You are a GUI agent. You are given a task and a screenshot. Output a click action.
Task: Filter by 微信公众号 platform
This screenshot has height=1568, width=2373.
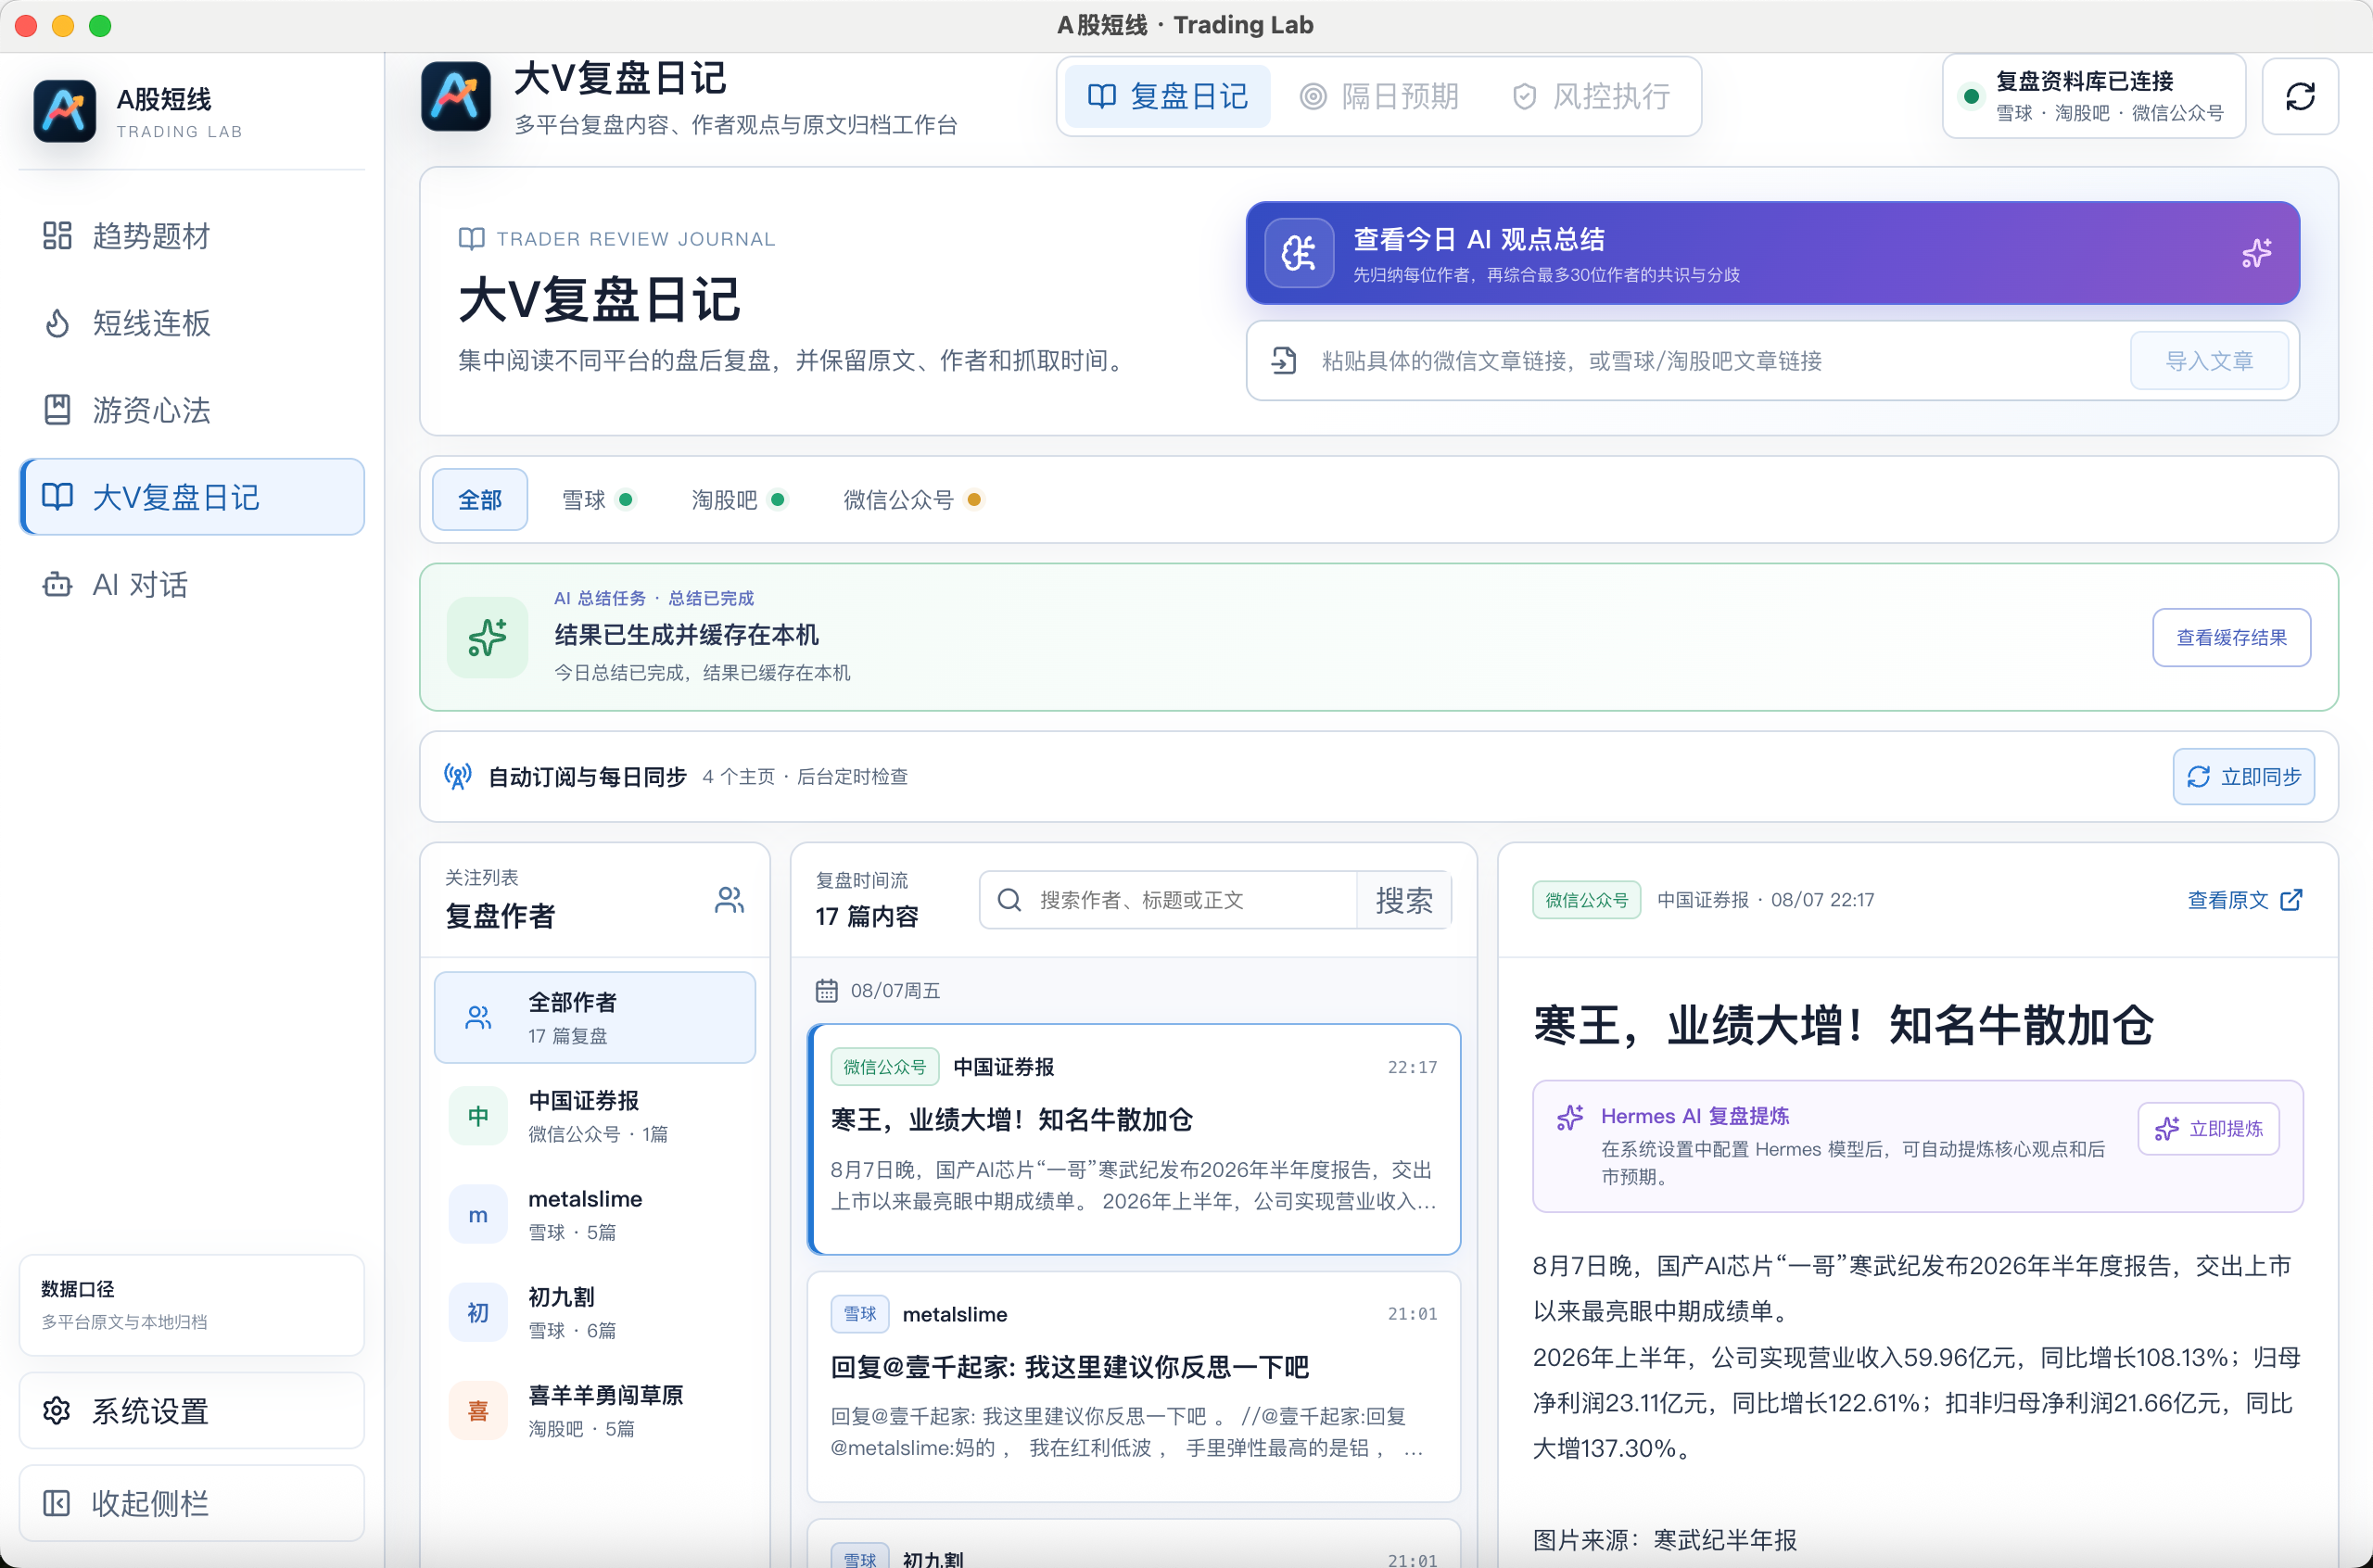coord(912,499)
